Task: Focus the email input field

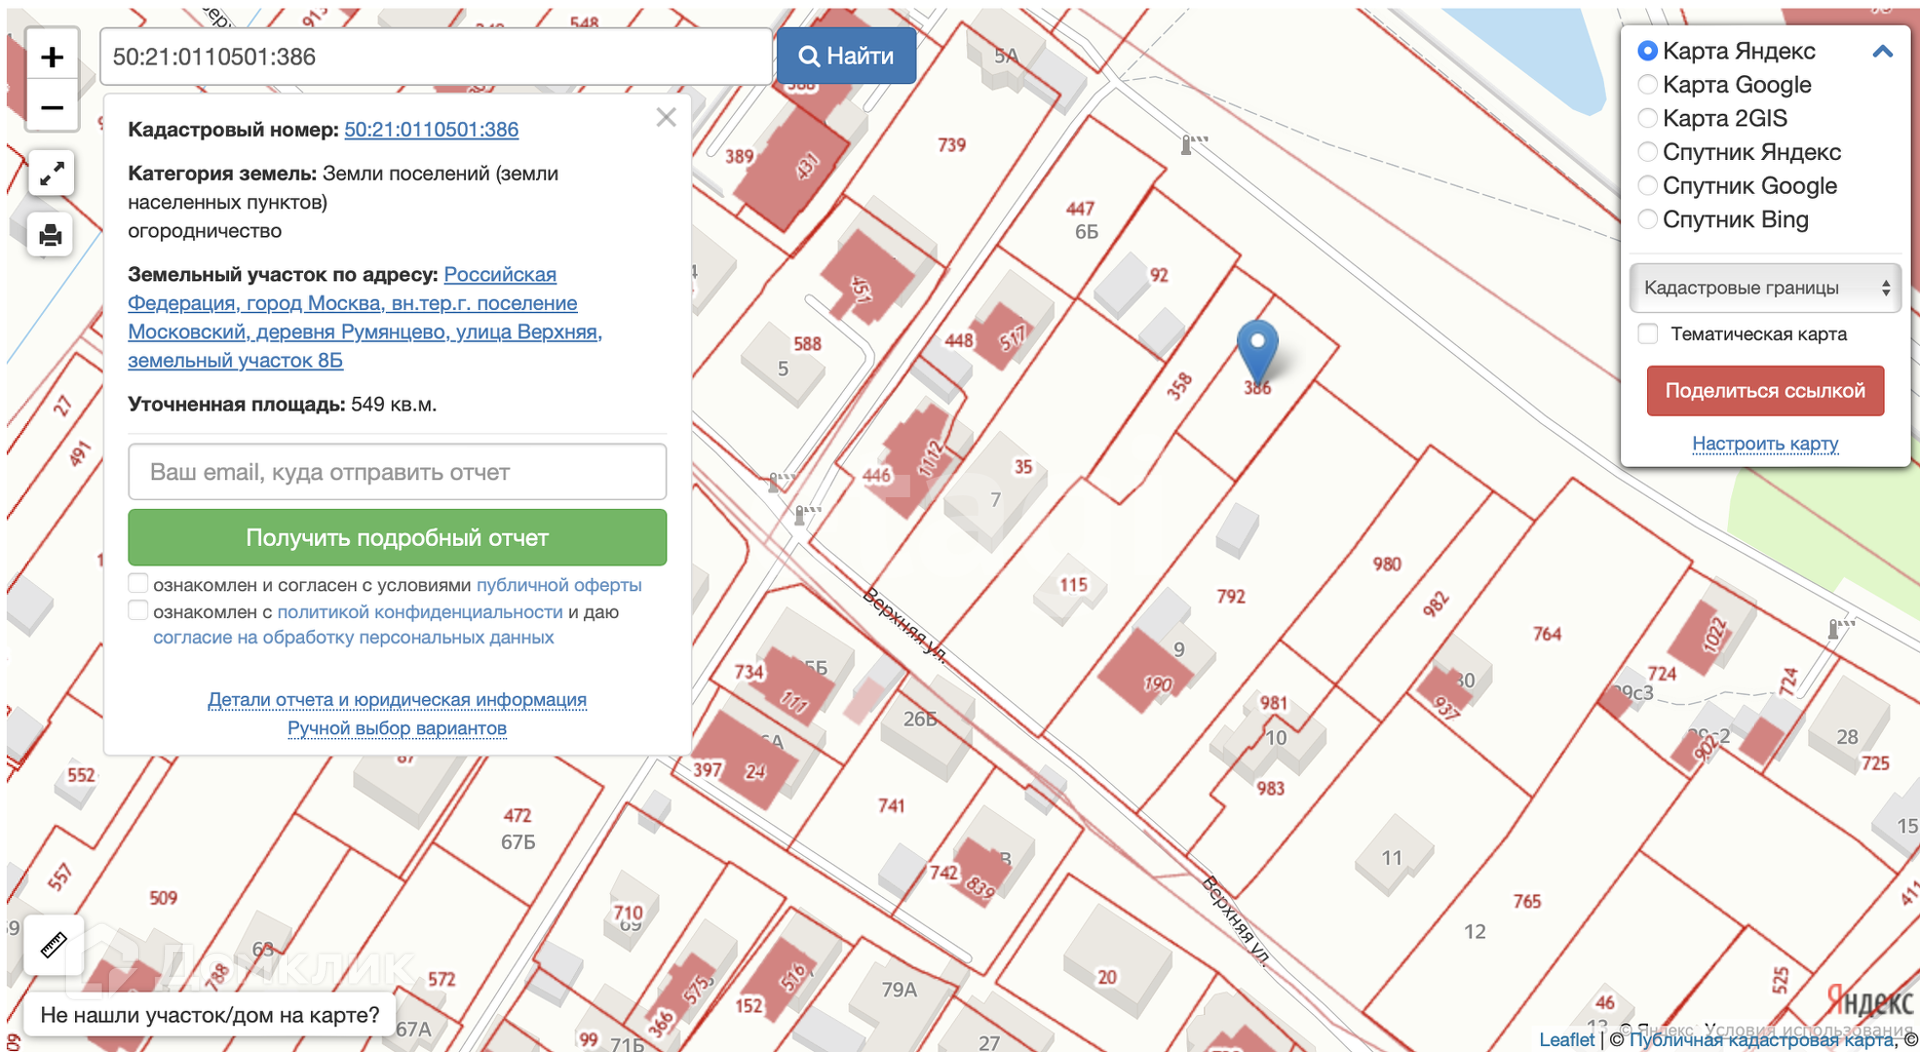Action: click(x=397, y=472)
